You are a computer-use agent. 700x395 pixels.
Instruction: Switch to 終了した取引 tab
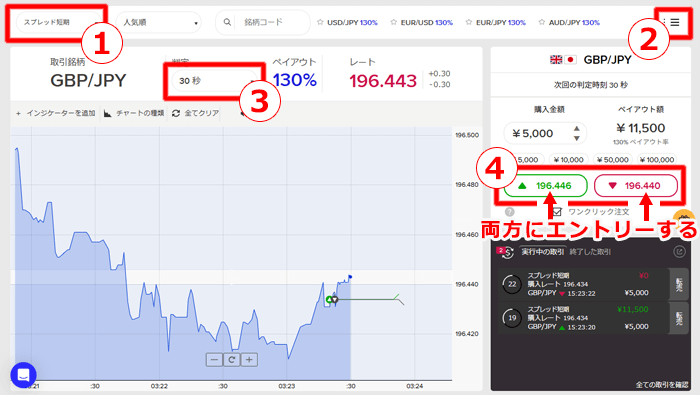590,252
